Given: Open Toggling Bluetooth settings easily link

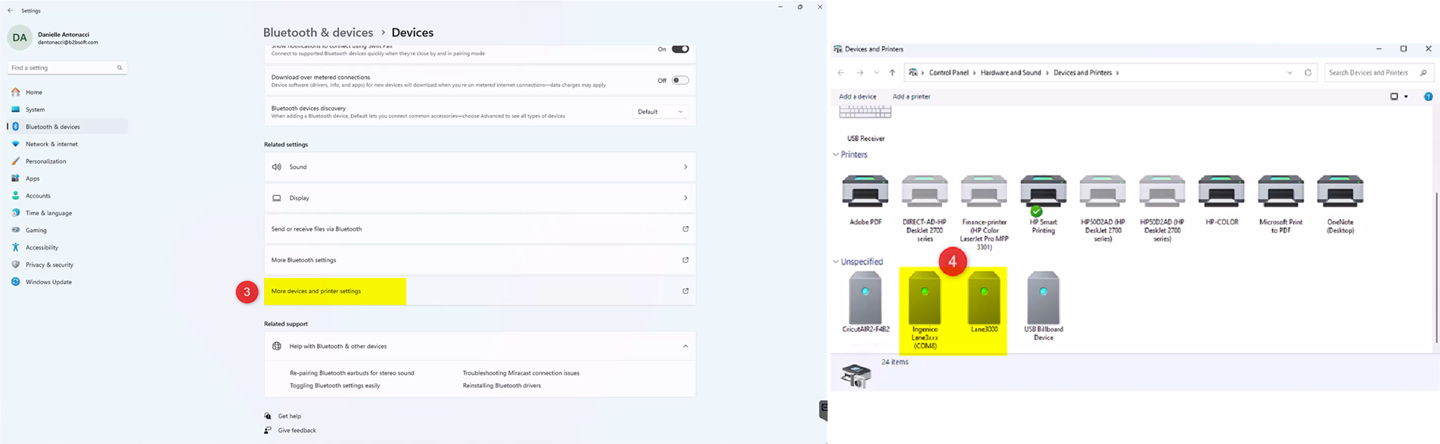Looking at the screenshot, I should point(335,385).
